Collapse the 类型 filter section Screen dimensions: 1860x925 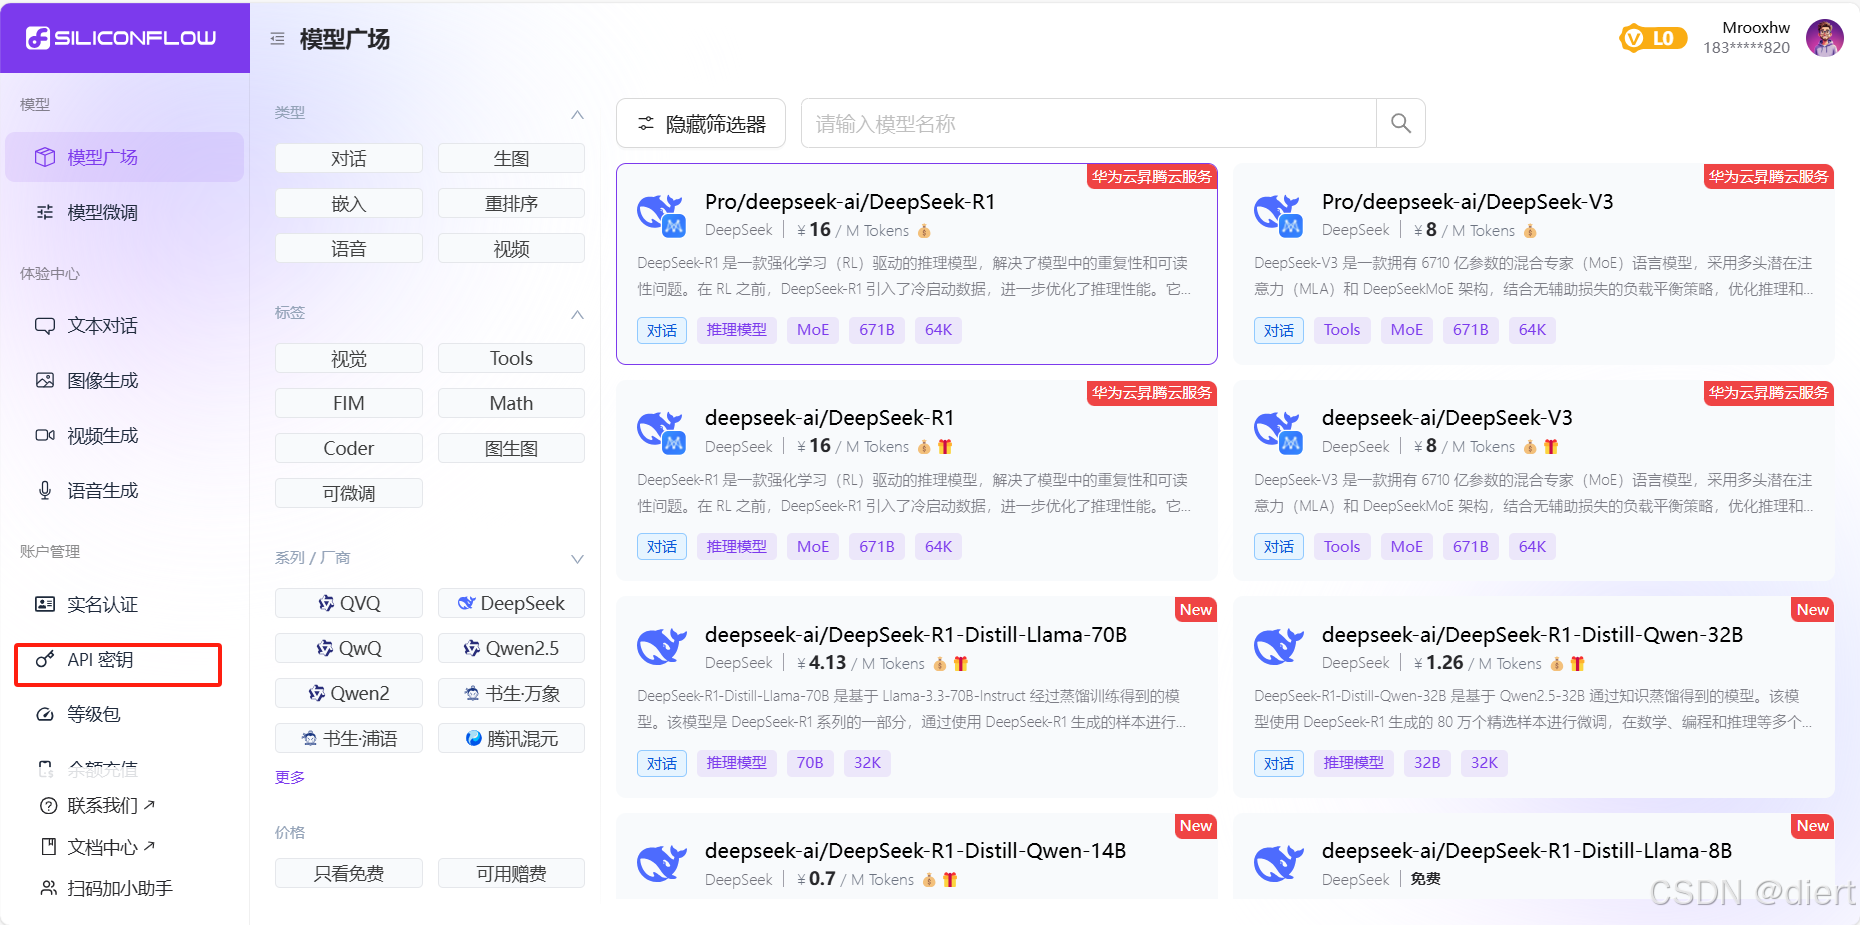(577, 114)
